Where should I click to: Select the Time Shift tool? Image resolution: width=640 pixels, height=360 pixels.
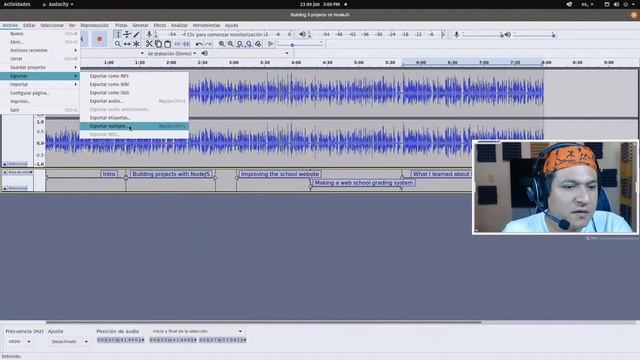[127, 44]
